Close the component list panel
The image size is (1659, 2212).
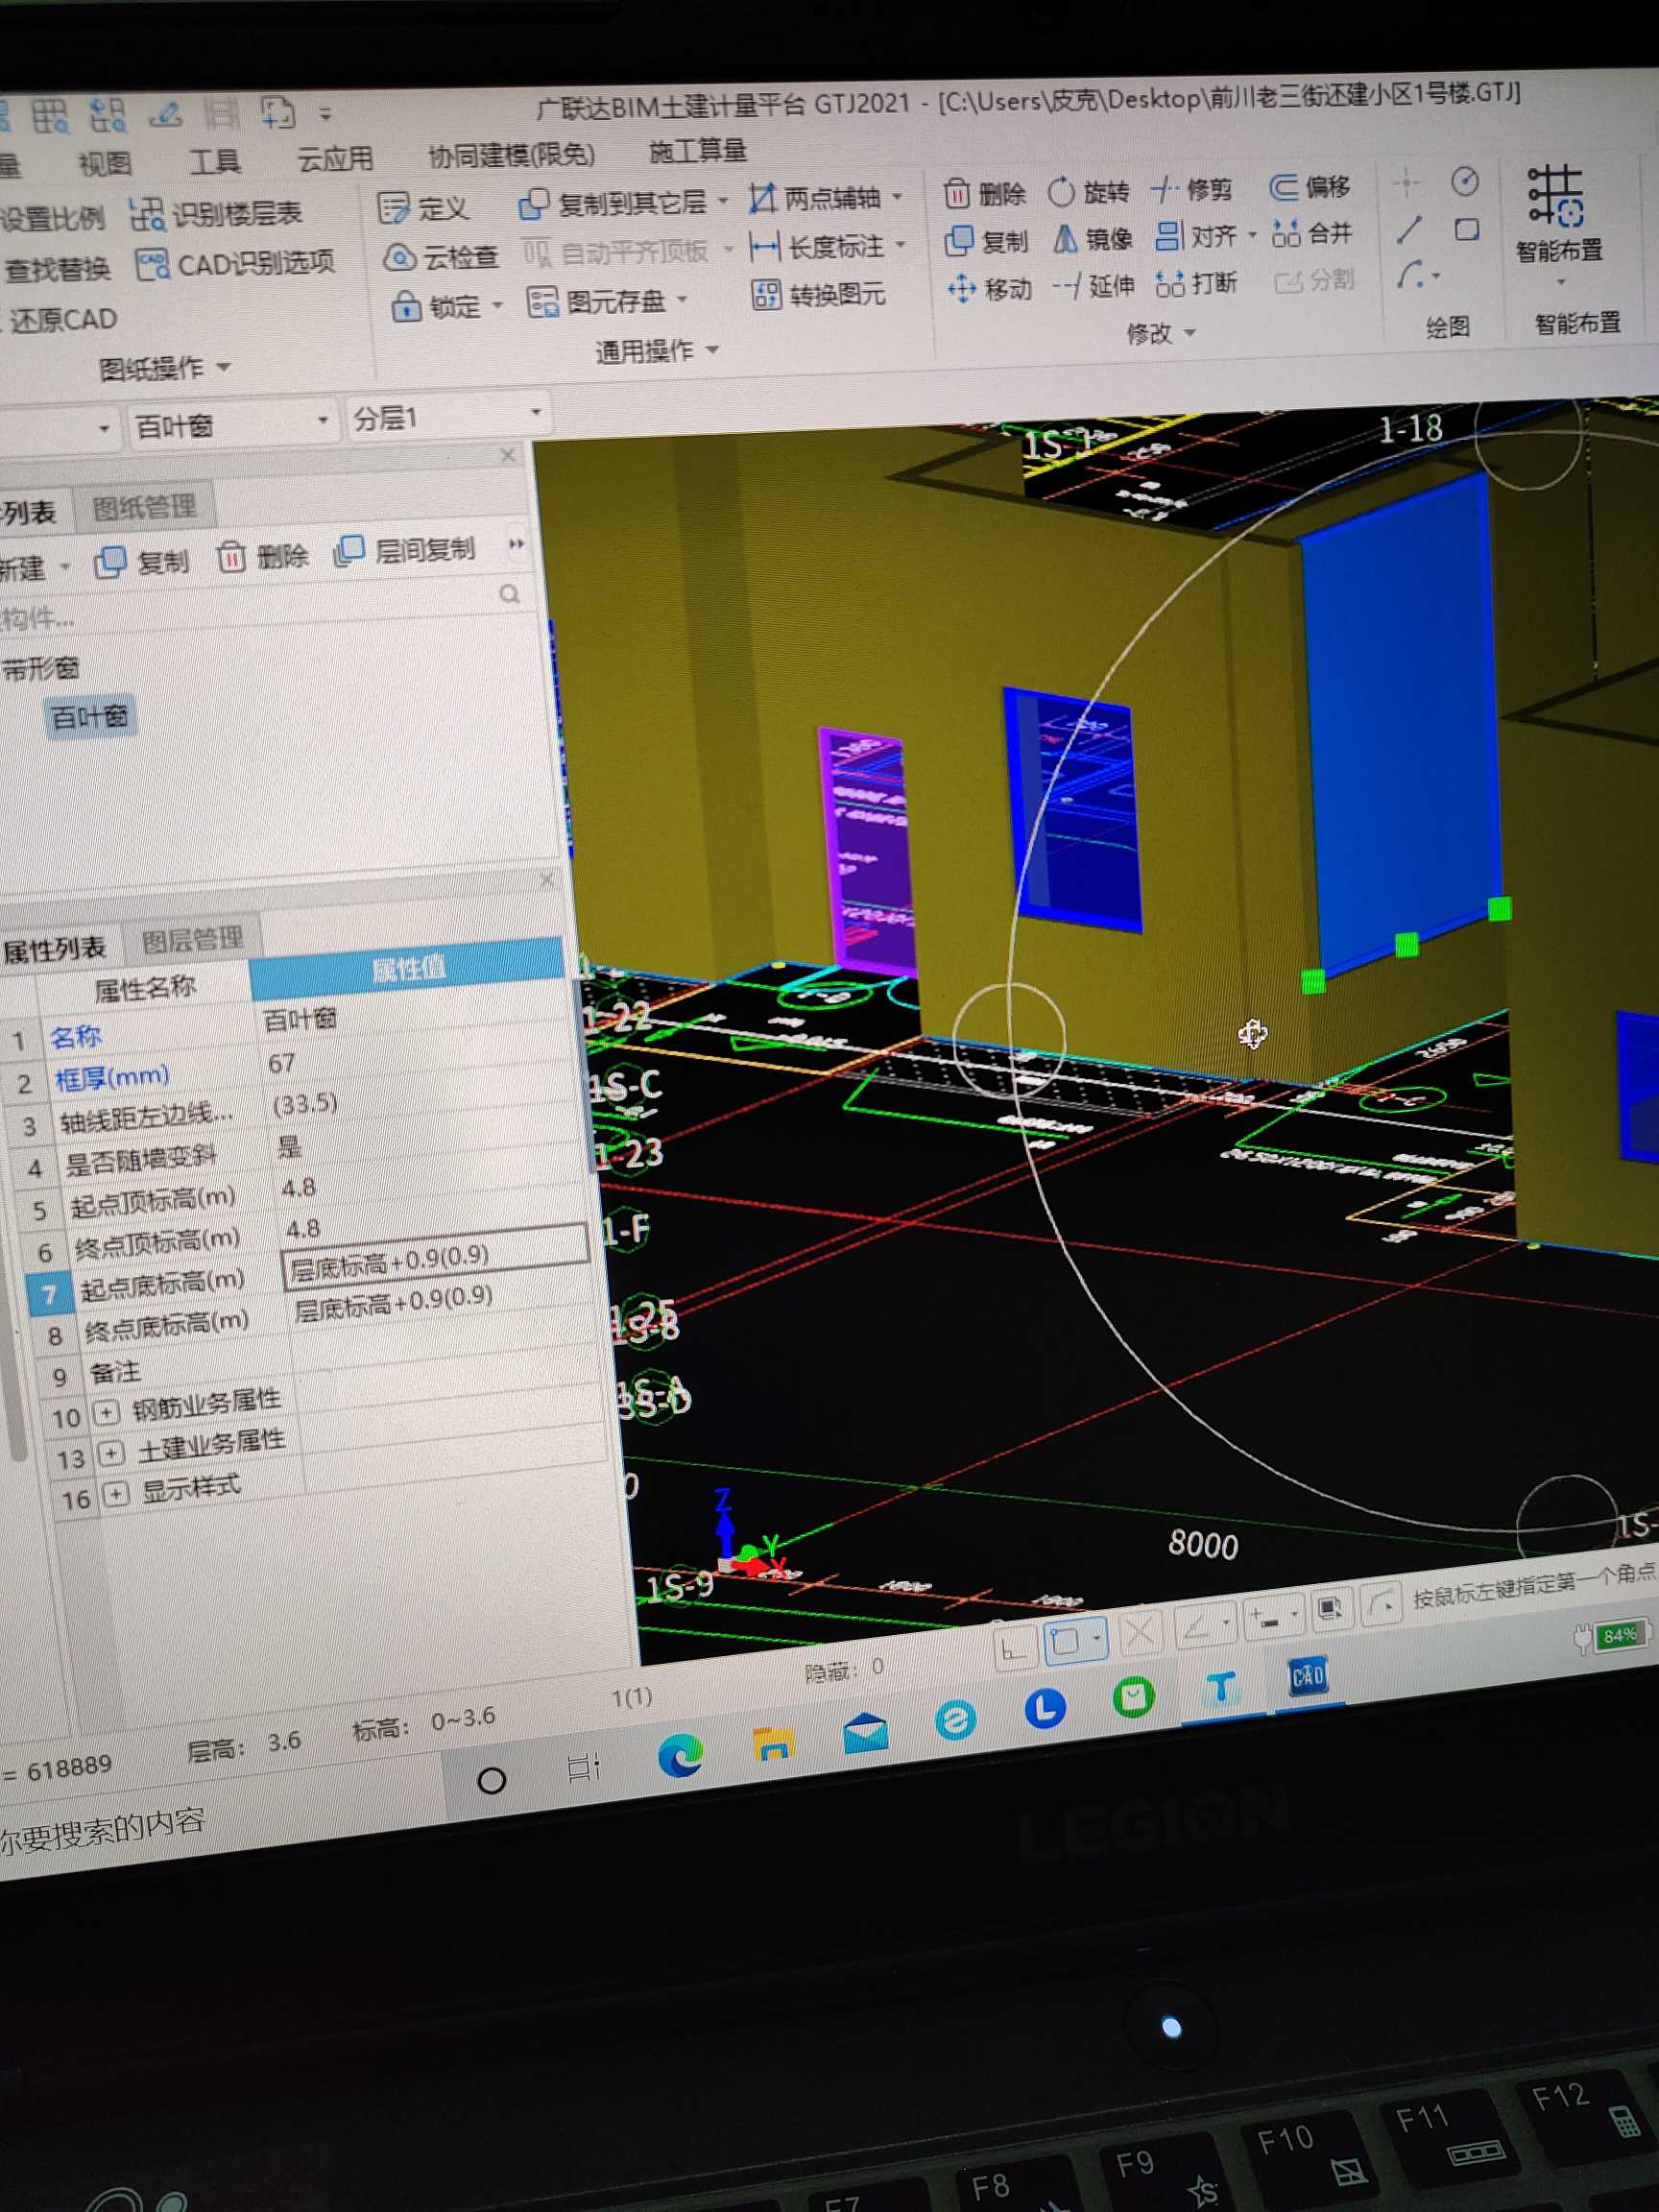(508, 456)
